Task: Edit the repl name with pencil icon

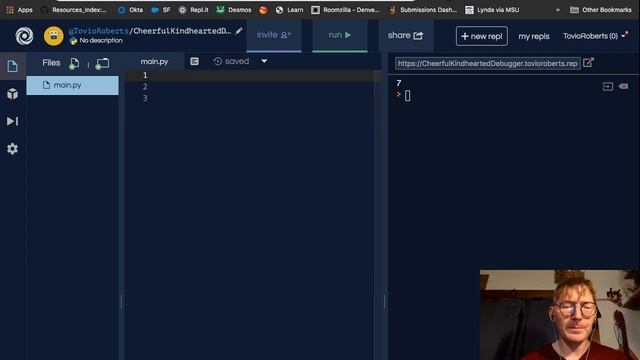Action: click(x=239, y=31)
